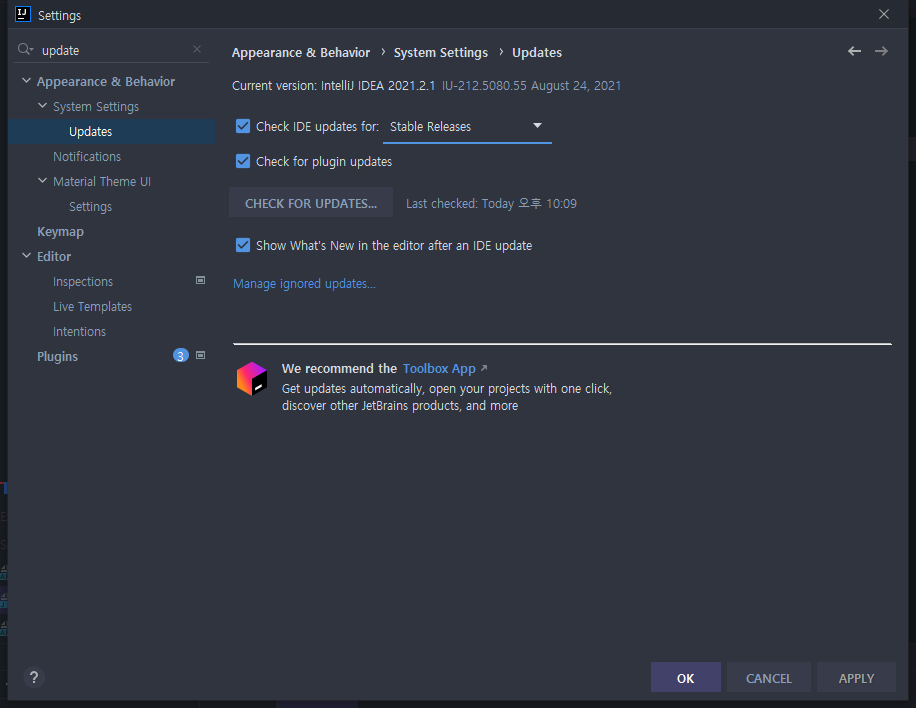Uncheck Check IDE updates for checkbox
This screenshot has height=708, width=916.
pyautogui.click(x=243, y=126)
